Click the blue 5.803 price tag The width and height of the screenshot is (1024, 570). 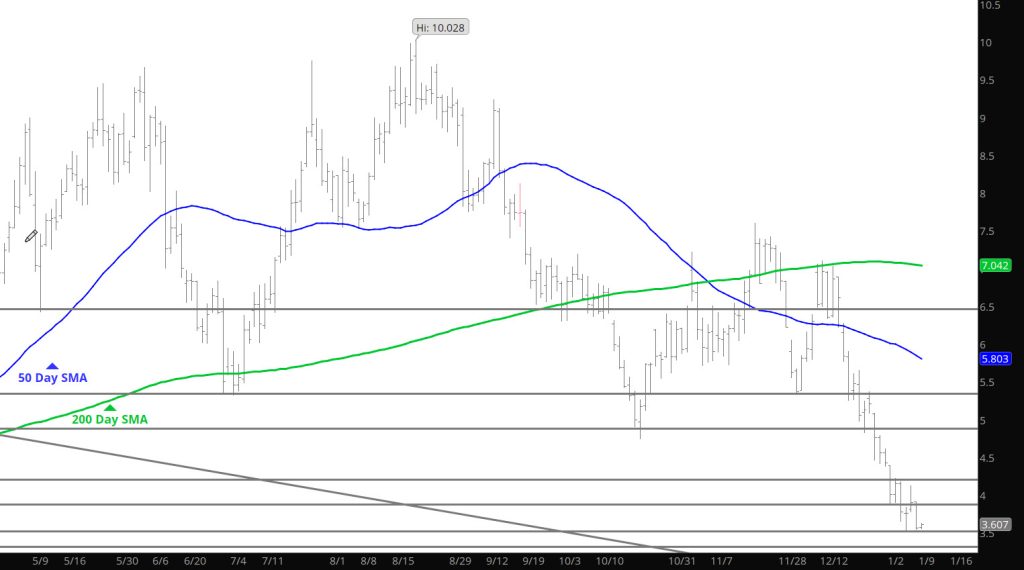point(996,359)
